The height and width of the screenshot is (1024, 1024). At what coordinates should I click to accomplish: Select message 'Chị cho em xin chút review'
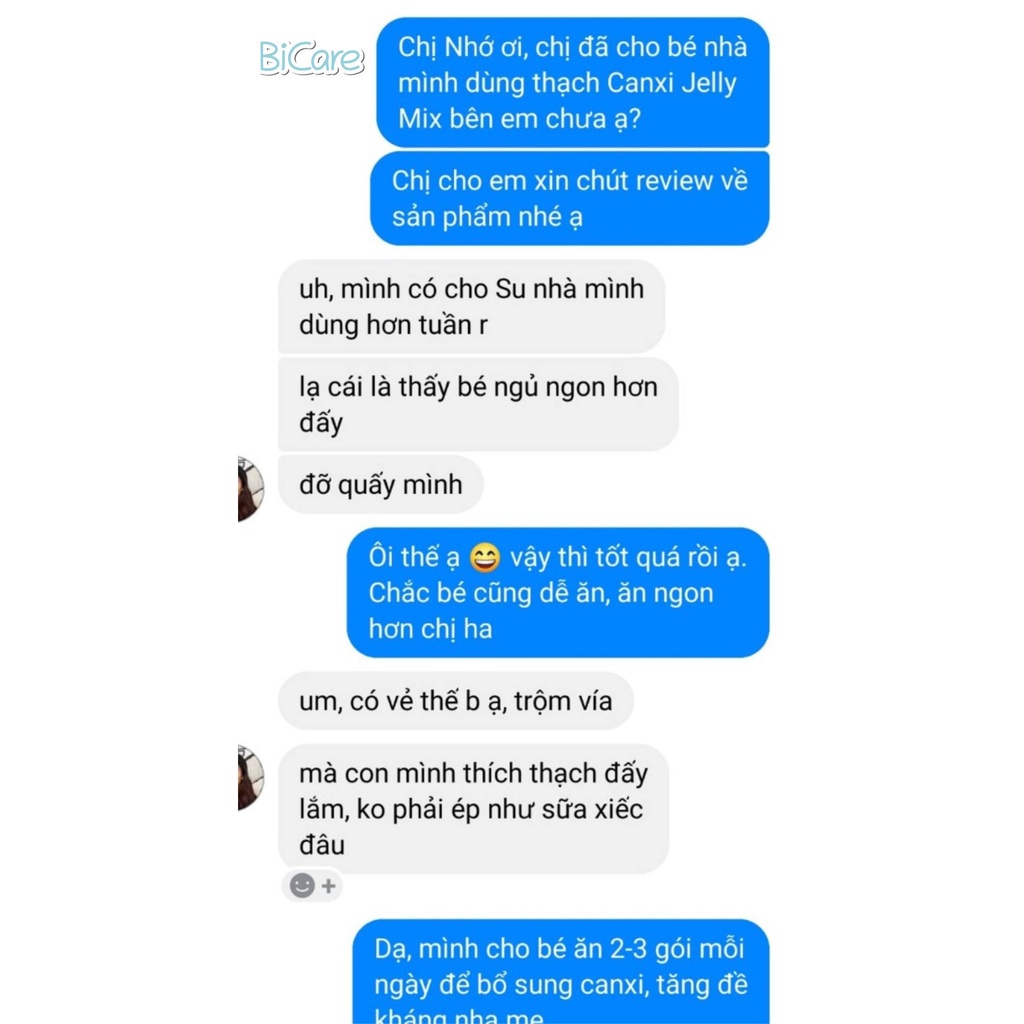tap(569, 199)
